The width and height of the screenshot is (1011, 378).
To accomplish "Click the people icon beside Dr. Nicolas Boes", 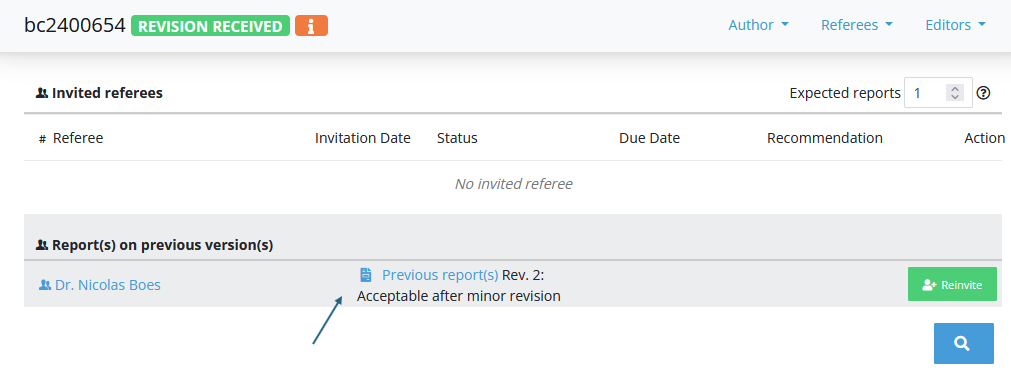I will click(x=44, y=284).
